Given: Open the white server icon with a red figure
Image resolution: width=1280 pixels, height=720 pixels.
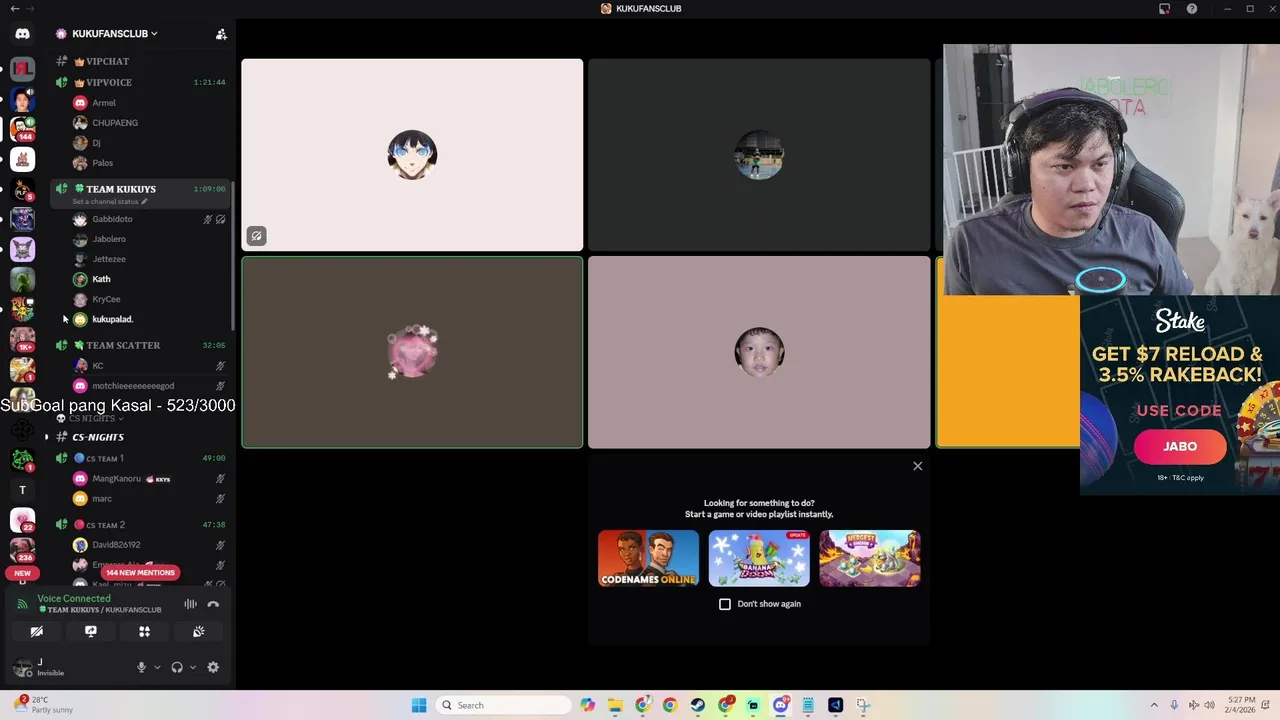Looking at the screenshot, I should [x=22, y=159].
